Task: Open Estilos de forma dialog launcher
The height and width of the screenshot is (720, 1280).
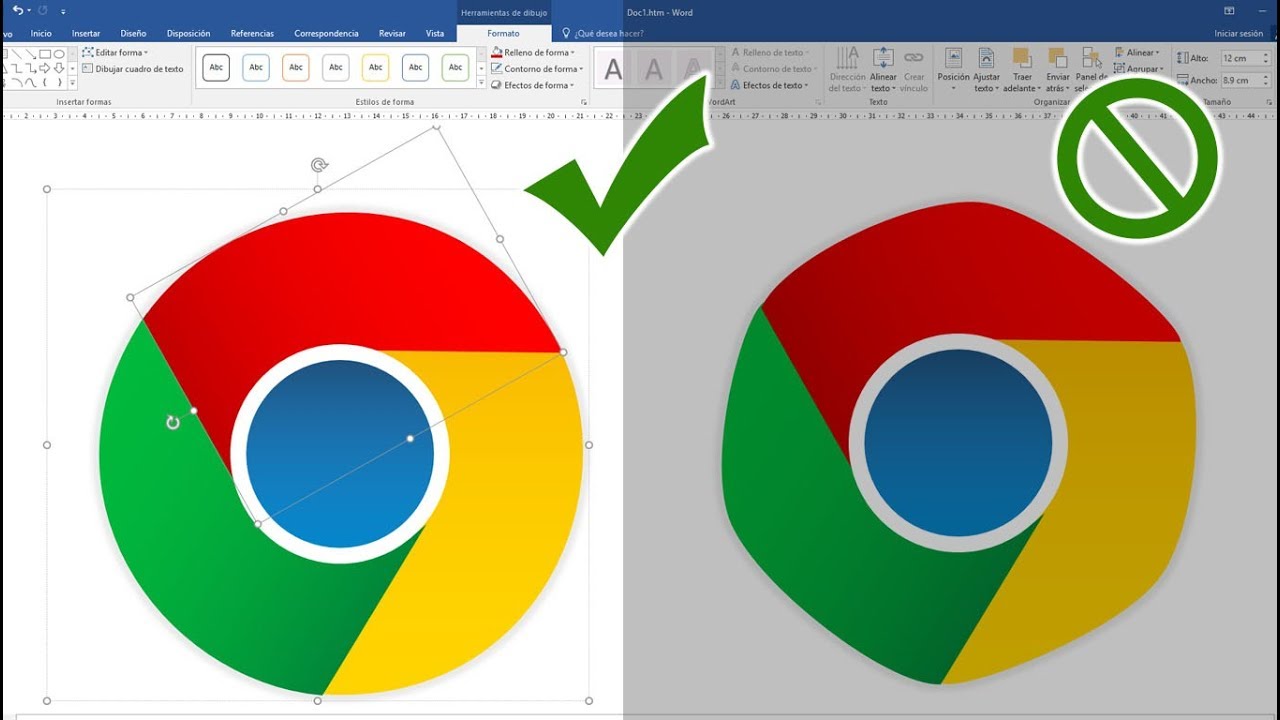Action: pyautogui.click(x=583, y=102)
